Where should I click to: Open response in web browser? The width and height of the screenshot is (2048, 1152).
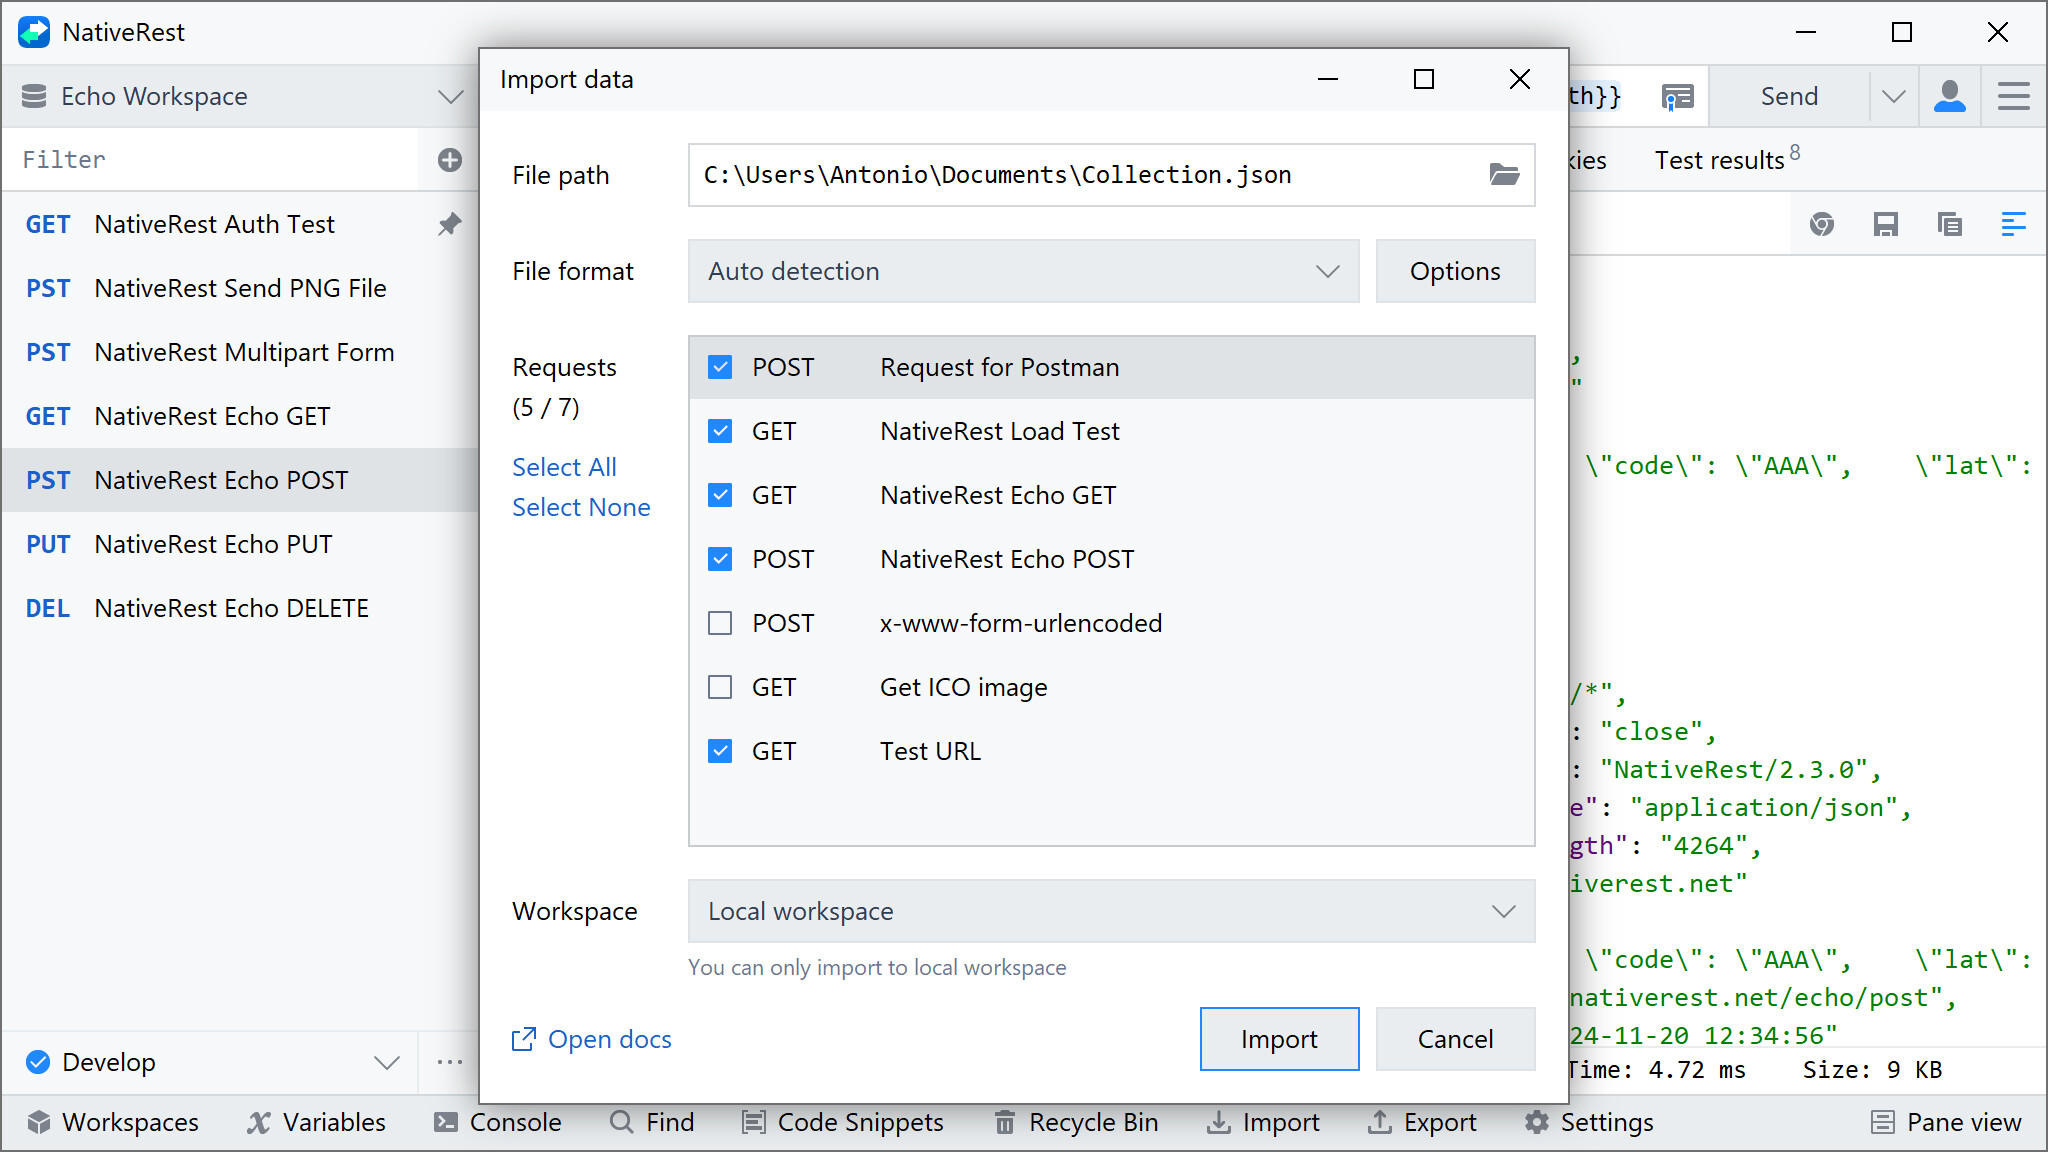click(1822, 224)
